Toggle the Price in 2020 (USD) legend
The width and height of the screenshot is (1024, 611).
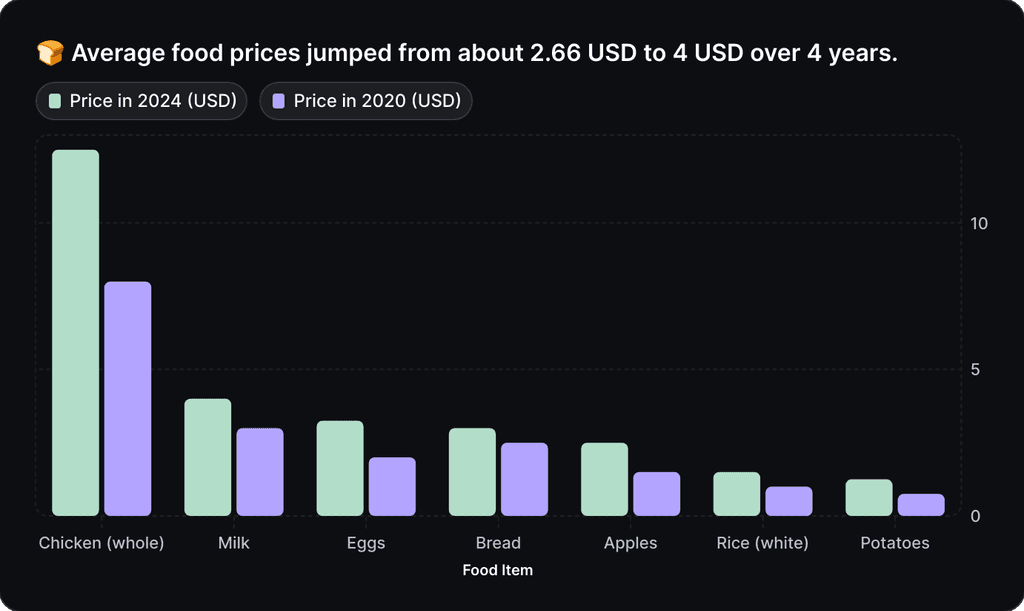click(x=366, y=101)
